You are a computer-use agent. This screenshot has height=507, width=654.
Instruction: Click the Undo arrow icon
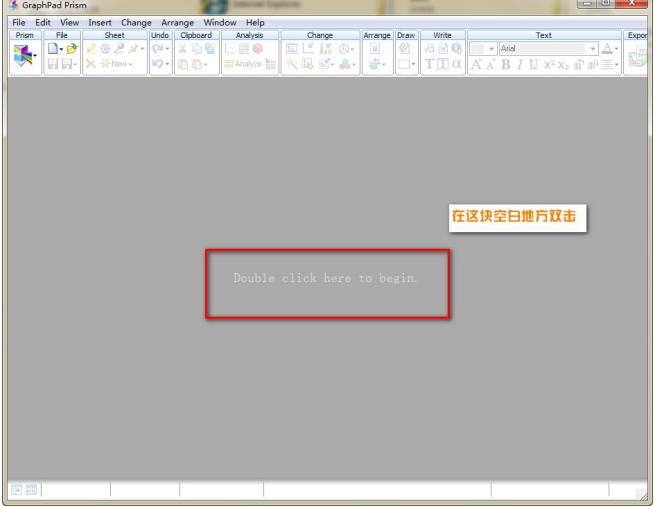(158, 64)
